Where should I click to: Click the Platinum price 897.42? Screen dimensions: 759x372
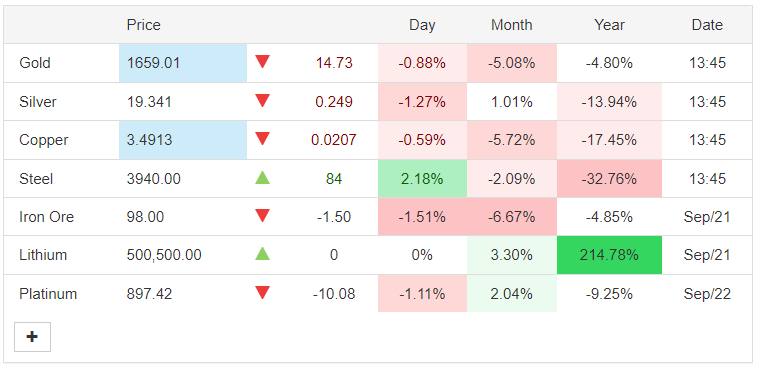[x=149, y=294]
